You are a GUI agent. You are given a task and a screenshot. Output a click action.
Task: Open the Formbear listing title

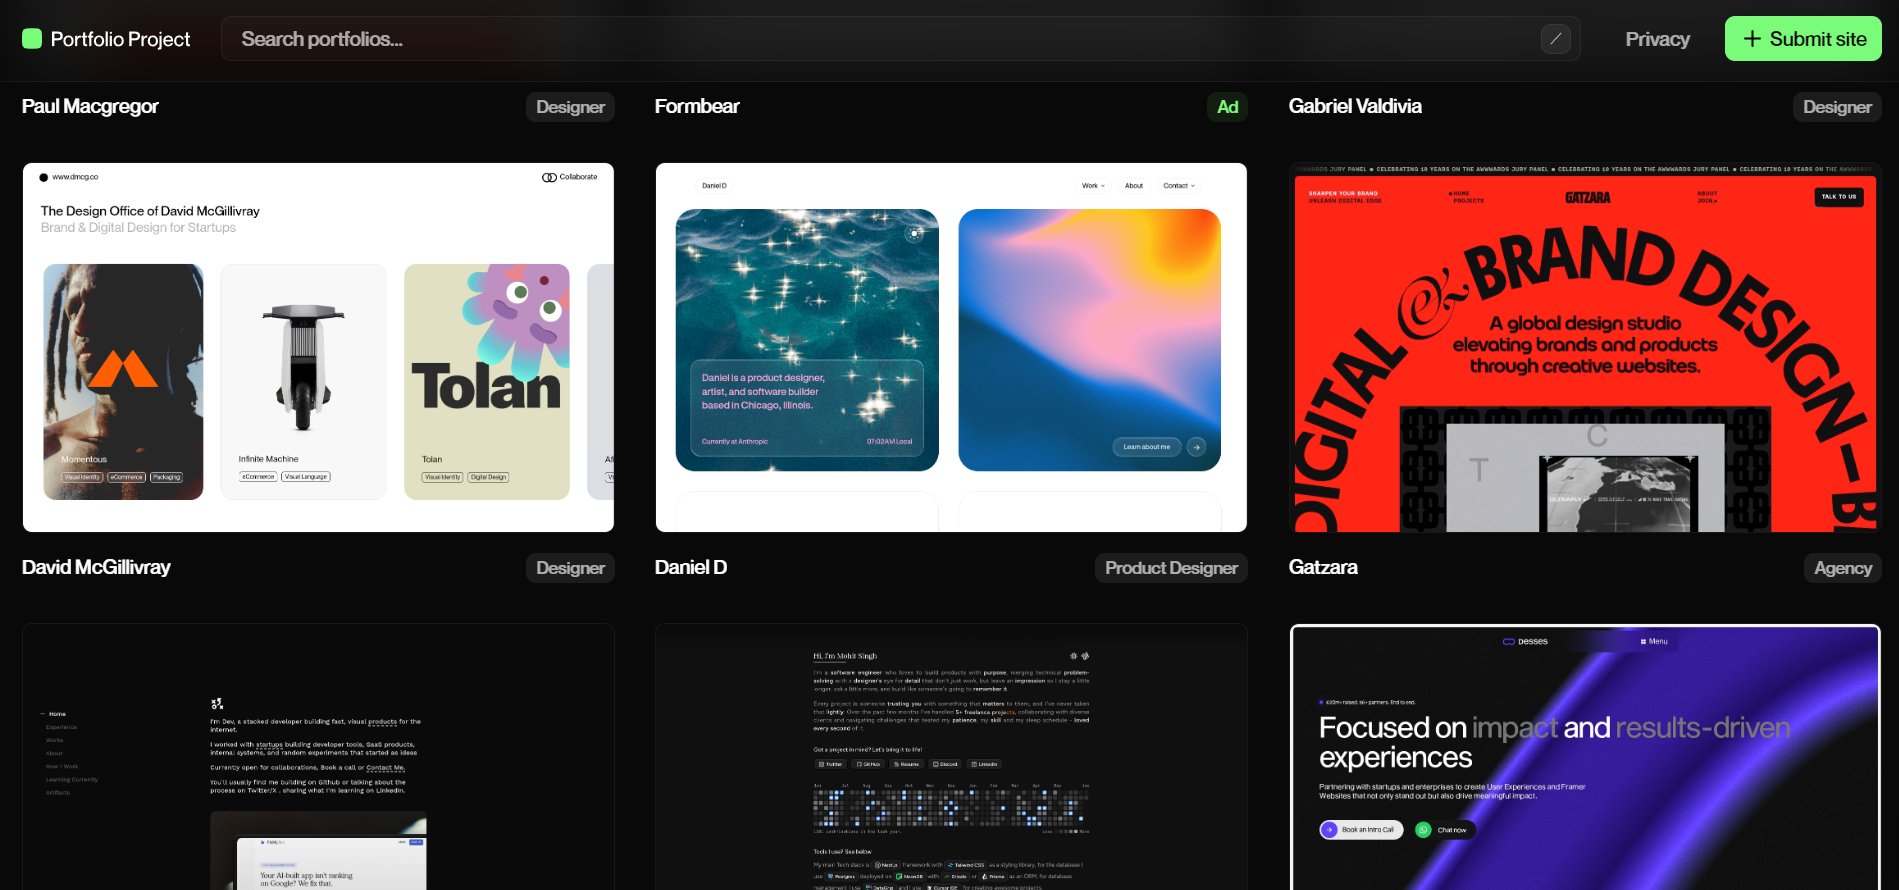(697, 106)
